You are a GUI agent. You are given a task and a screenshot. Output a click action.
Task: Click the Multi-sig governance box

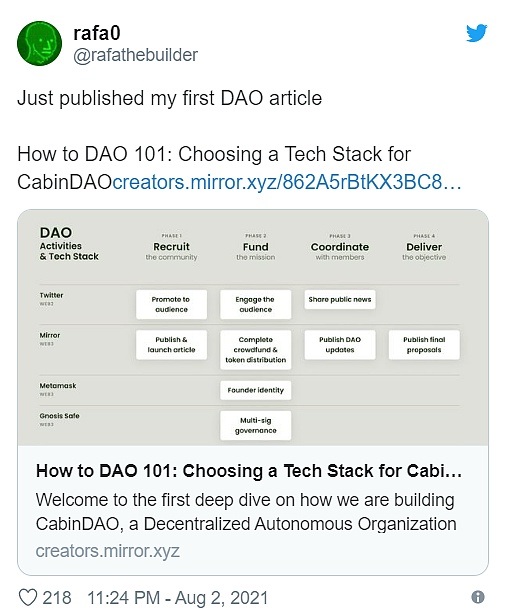pos(256,425)
